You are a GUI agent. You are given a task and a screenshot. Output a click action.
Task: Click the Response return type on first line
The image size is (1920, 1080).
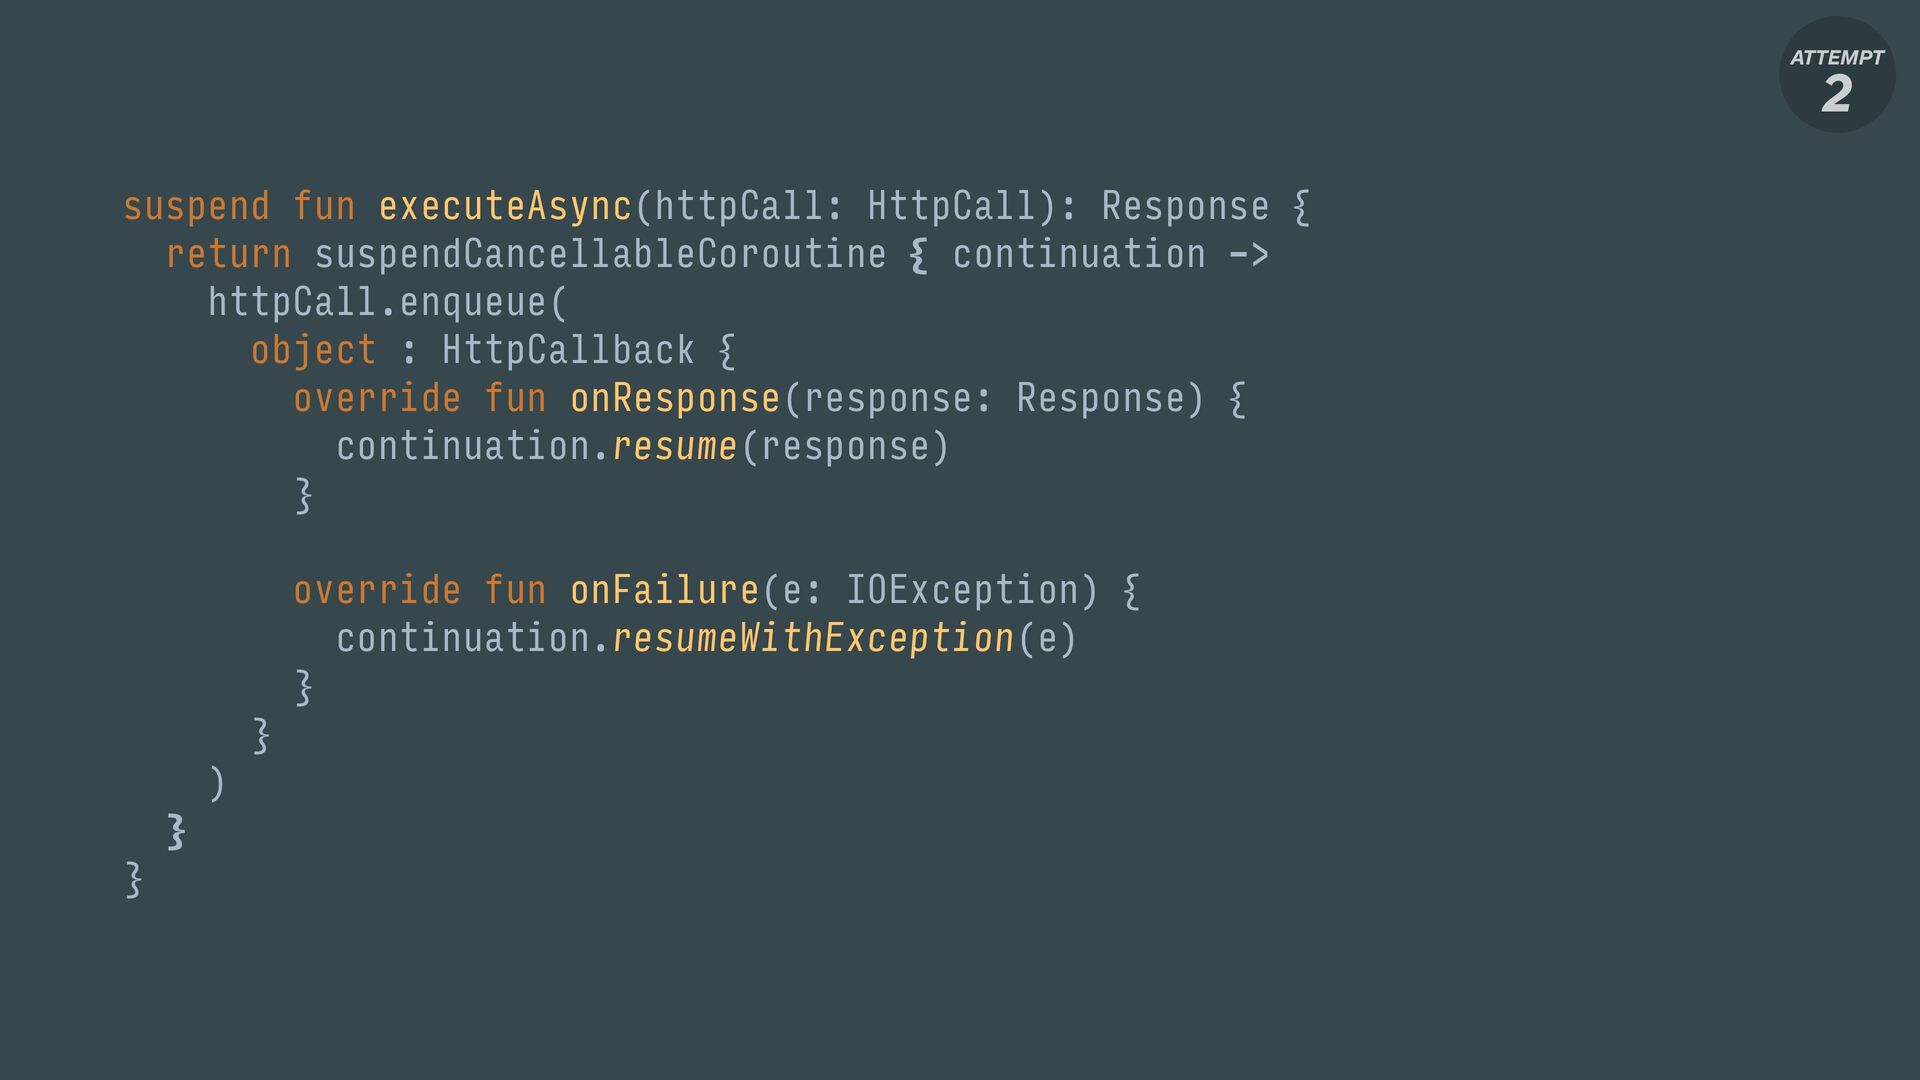[x=1185, y=207]
